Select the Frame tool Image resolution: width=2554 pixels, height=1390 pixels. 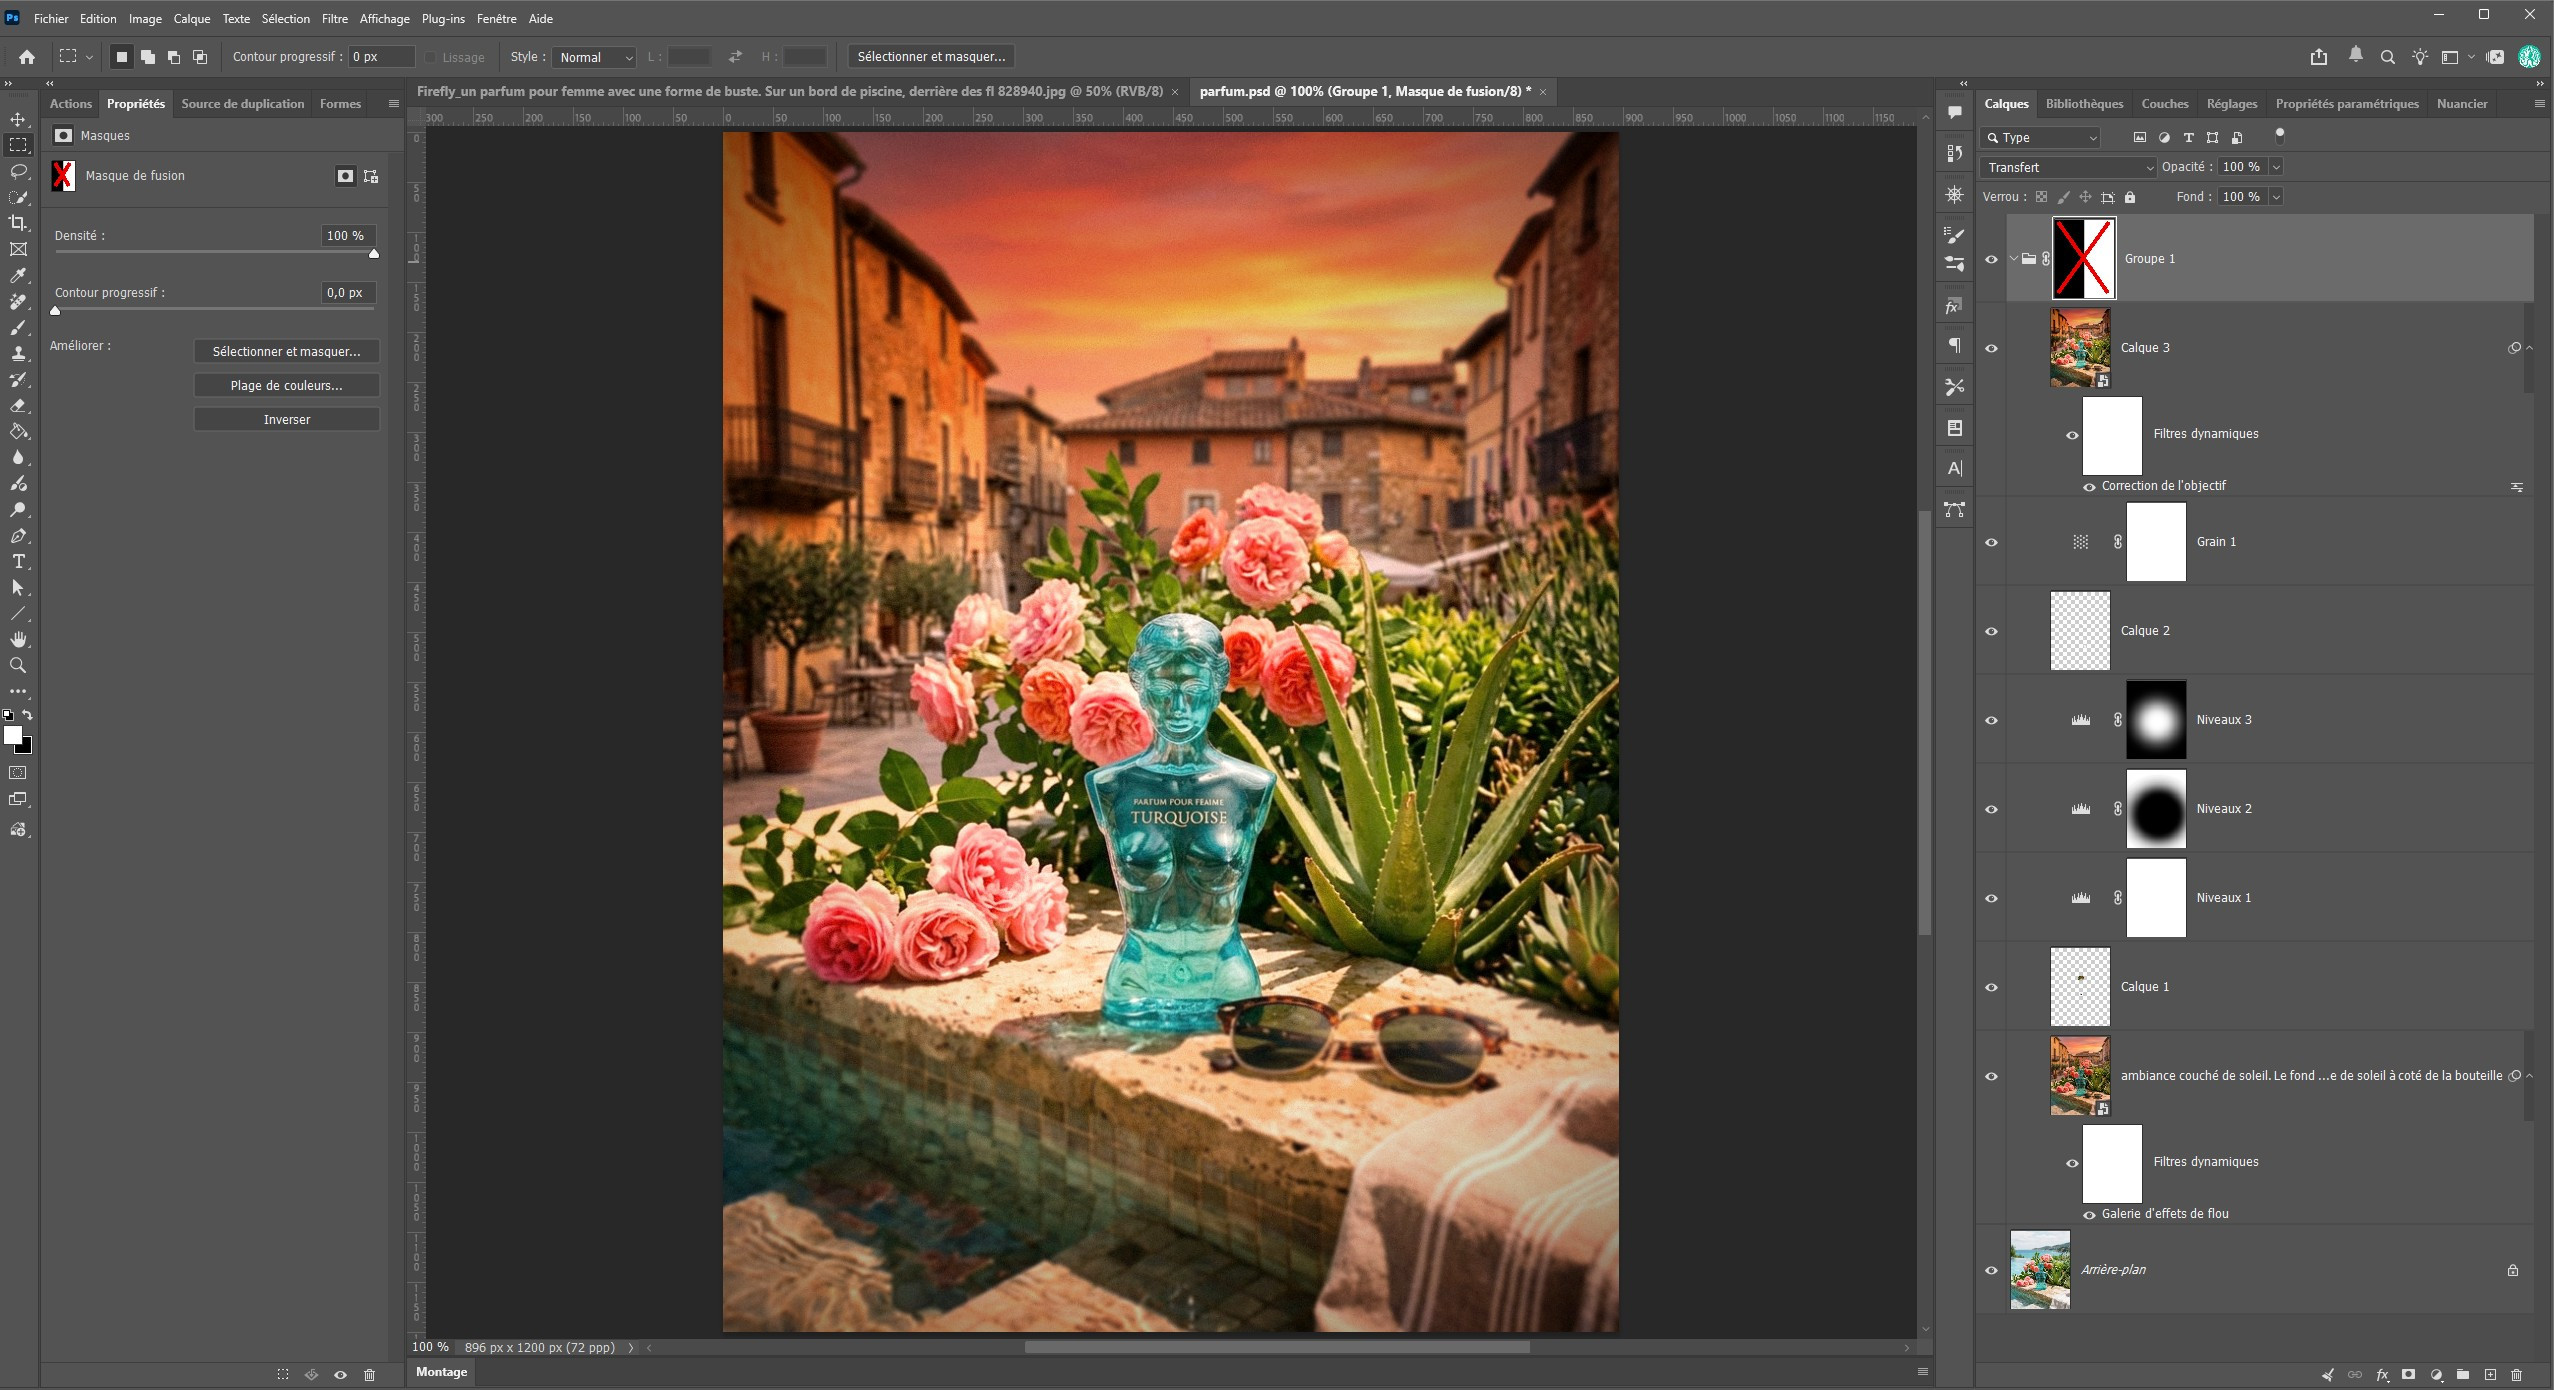[x=18, y=249]
